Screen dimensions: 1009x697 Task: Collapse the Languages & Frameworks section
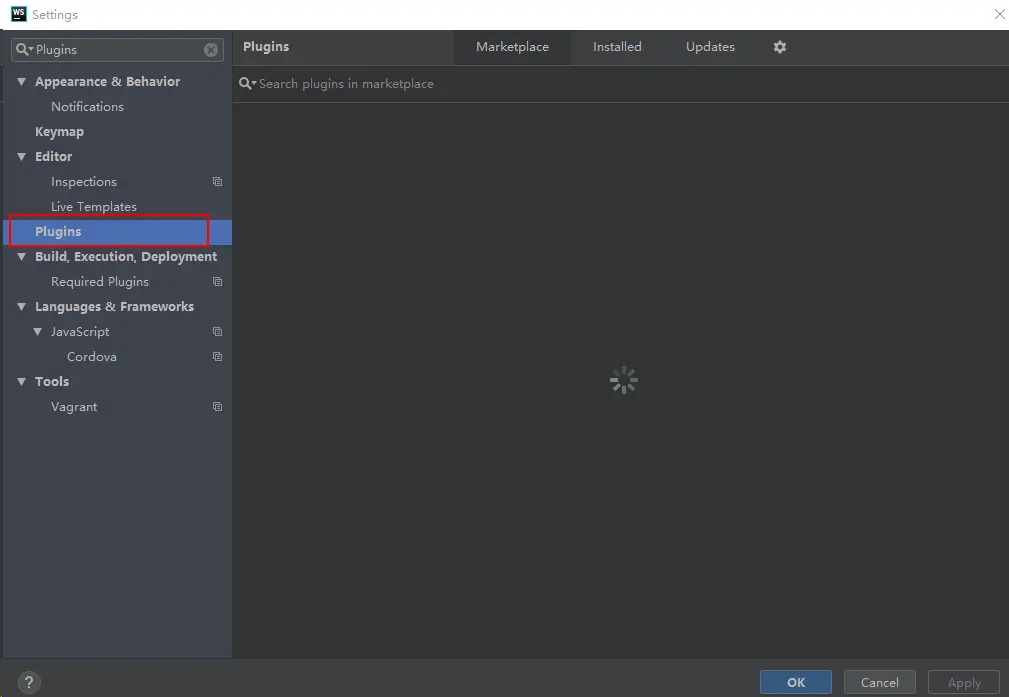(x=21, y=307)
